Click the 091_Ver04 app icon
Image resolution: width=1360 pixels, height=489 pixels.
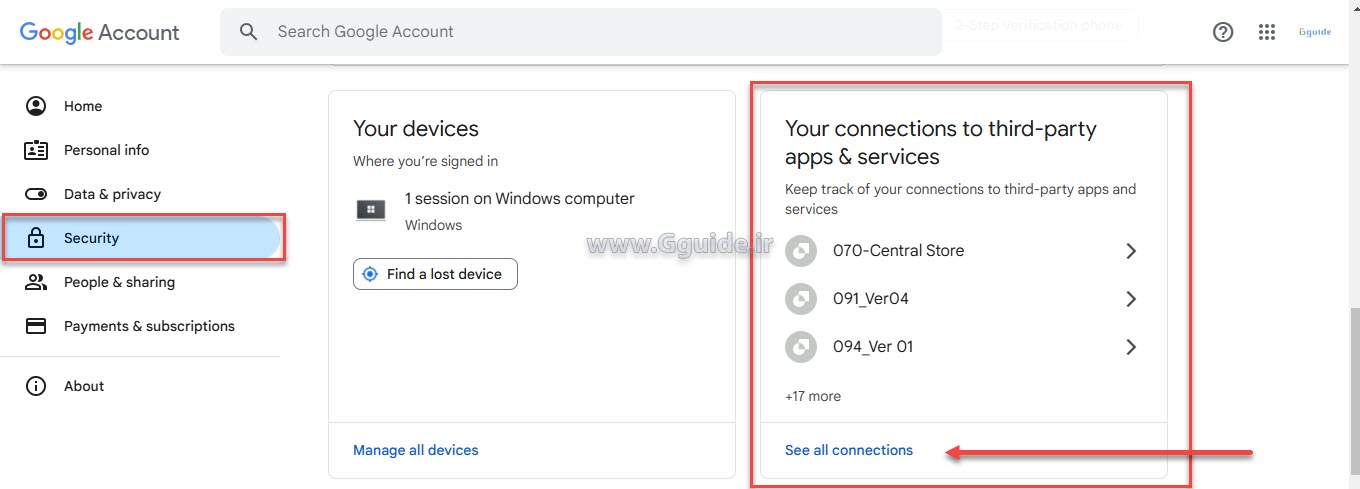point(801,299)
